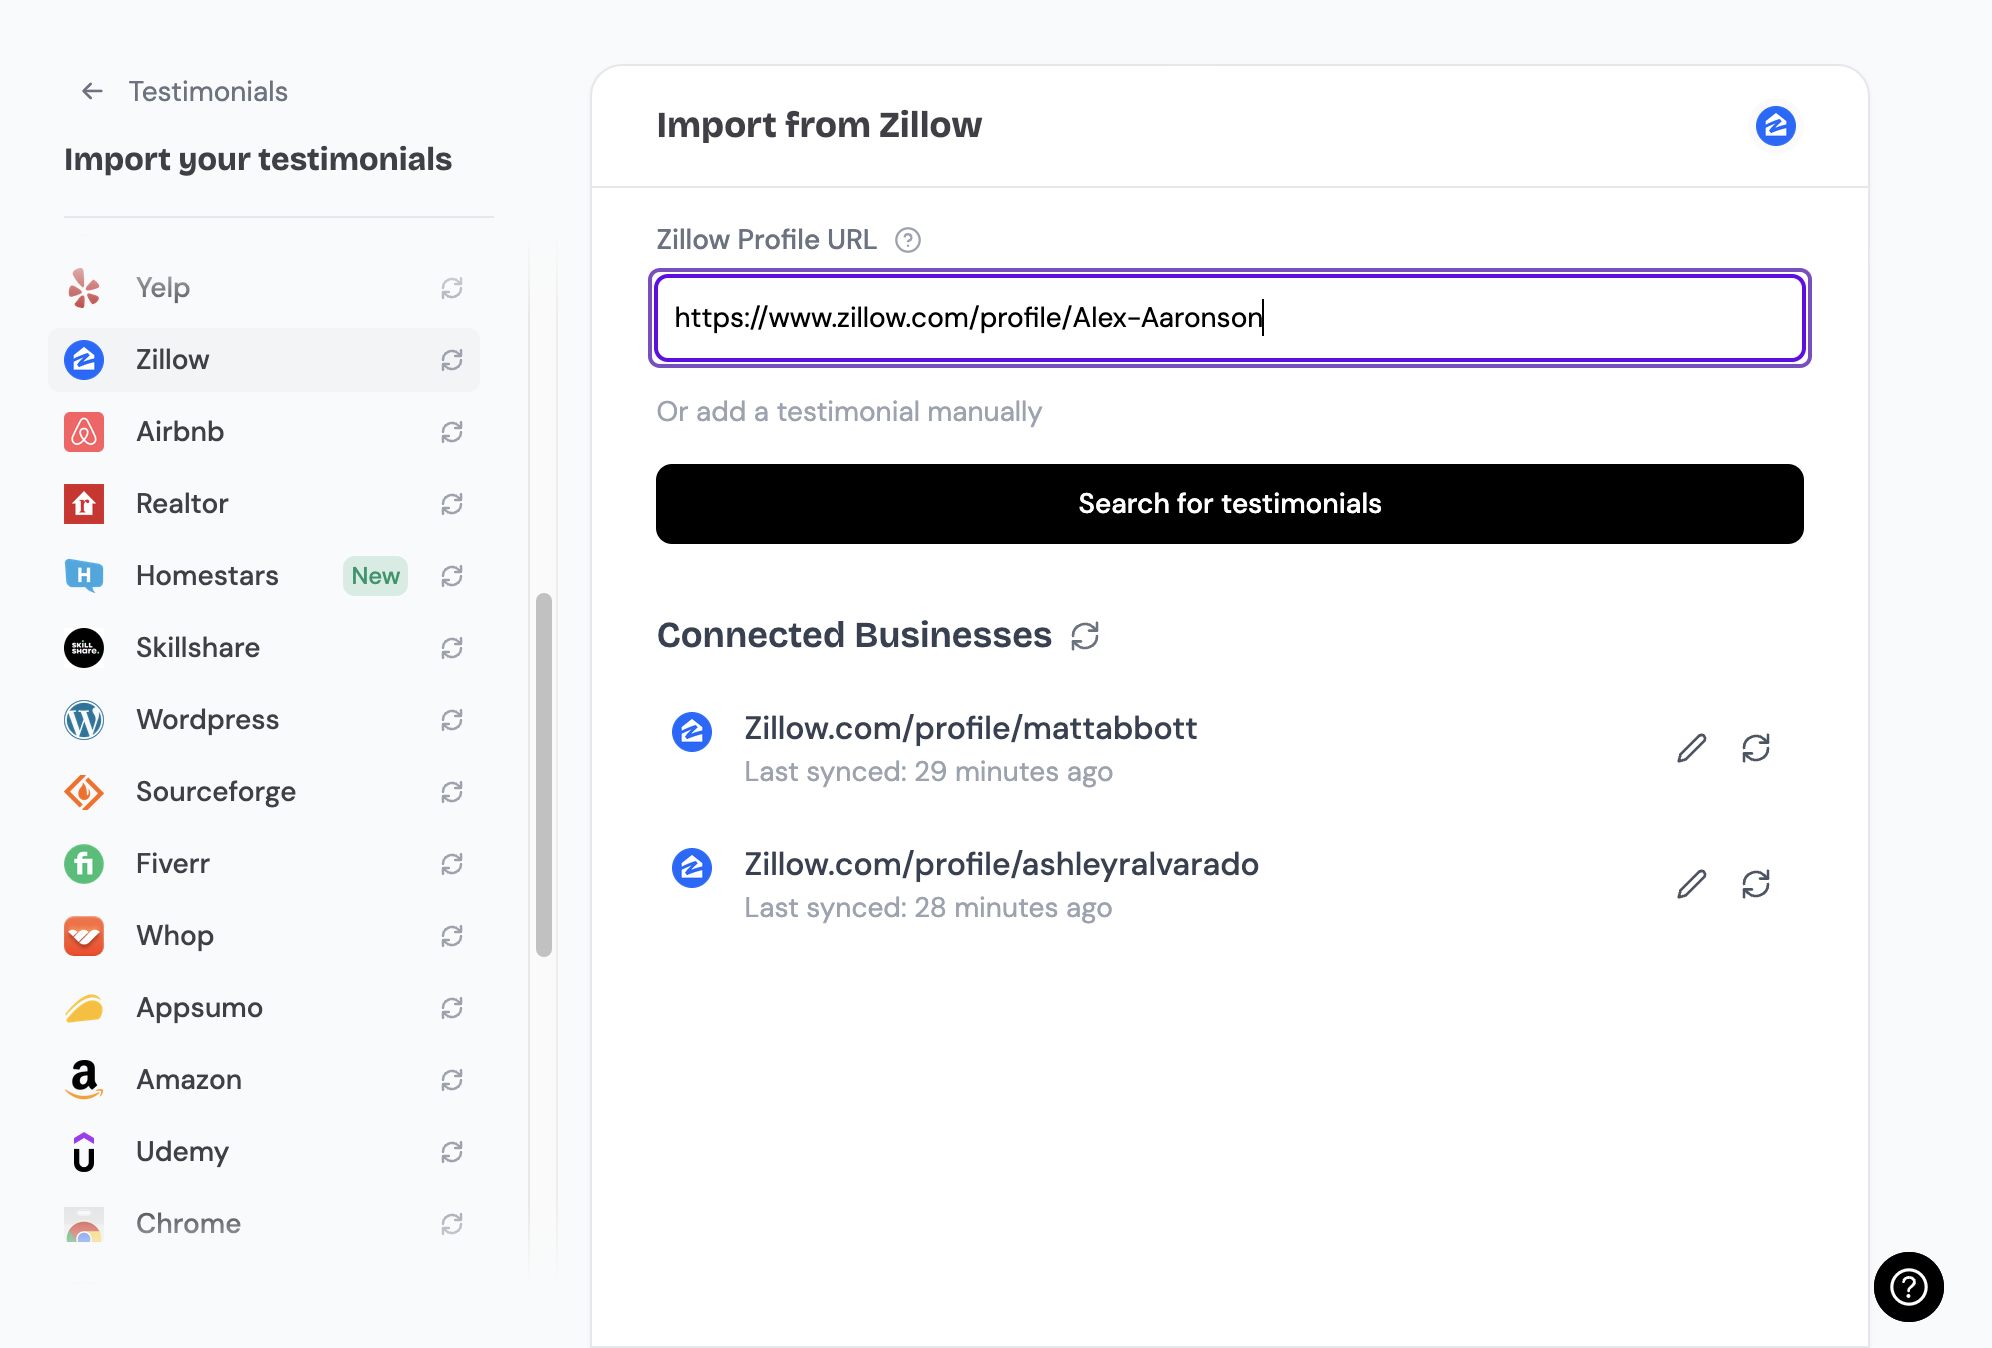1992x1348 pixels.
Task: Click Or add a testimonial manually
Action: click(849, 412)
